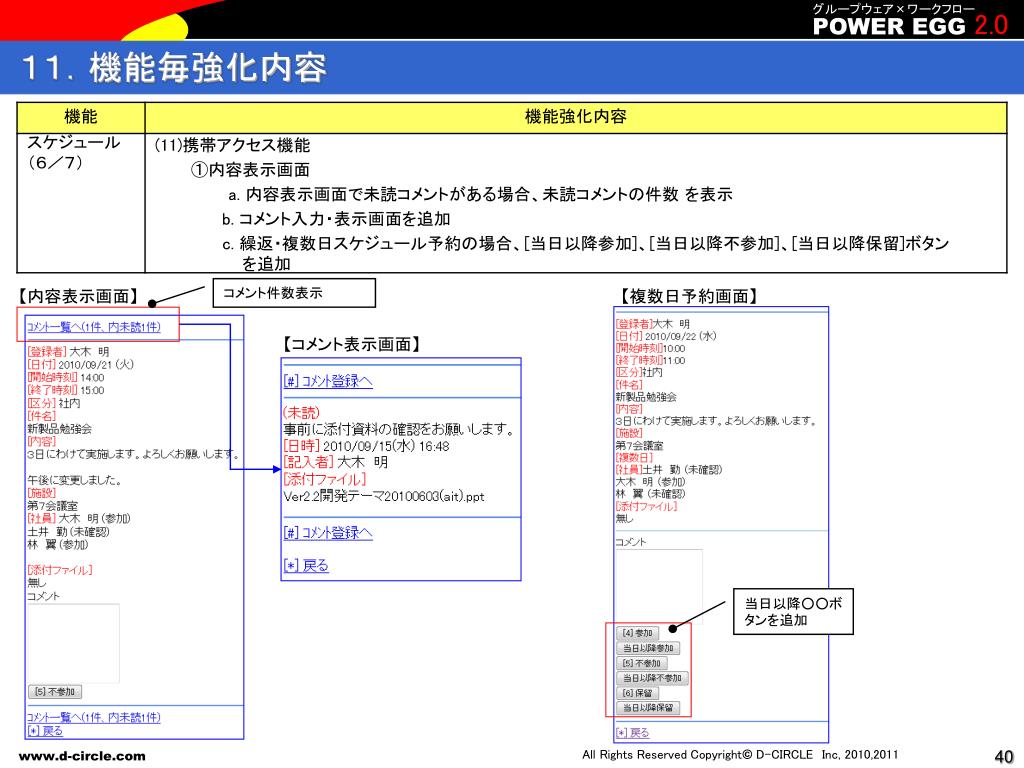This screenshot has width=1024, height=768.
Task: Click the comment text box in the 複数日予約画面
Action: (x=659, y=586)
